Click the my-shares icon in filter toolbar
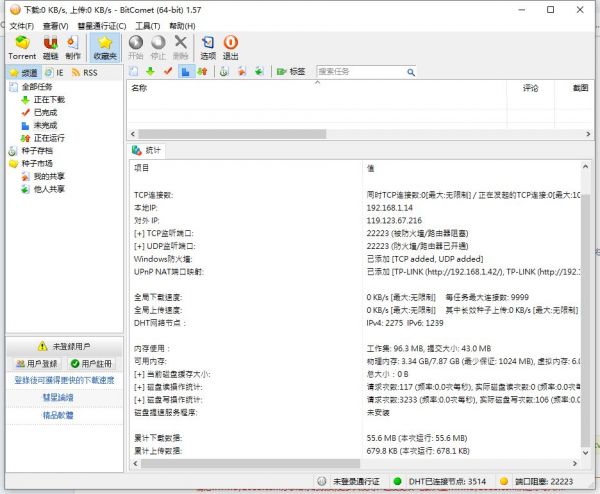Viewport: 600px width, 494px height. coord(242,71)
